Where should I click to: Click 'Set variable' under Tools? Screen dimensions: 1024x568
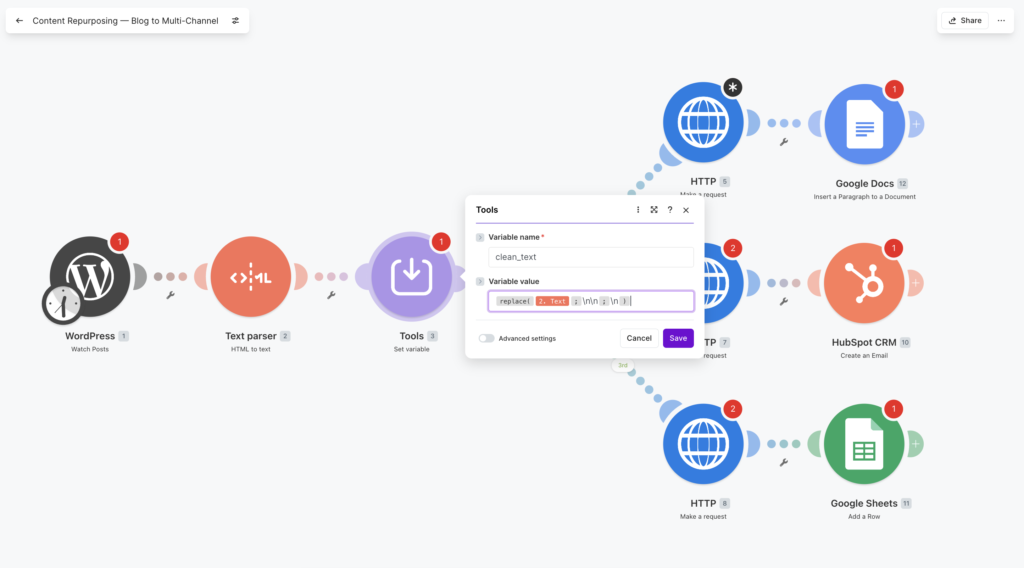pyautogui.click(x=411, y=349)
